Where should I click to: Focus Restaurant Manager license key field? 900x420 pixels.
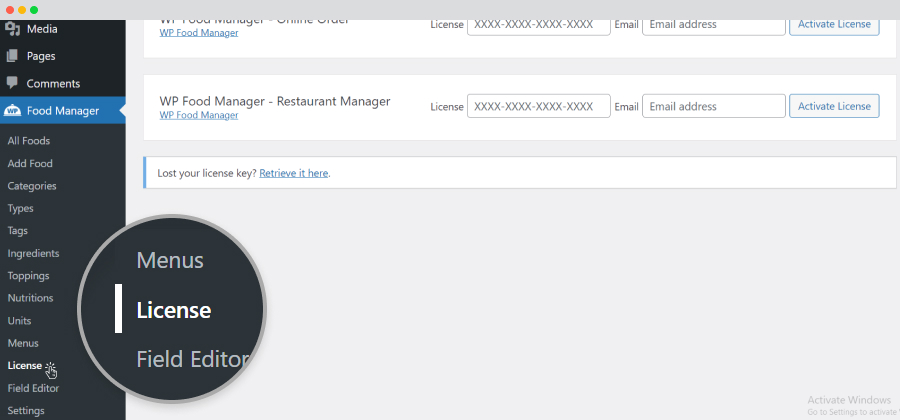pyautogui.click(x=538, y=106)
